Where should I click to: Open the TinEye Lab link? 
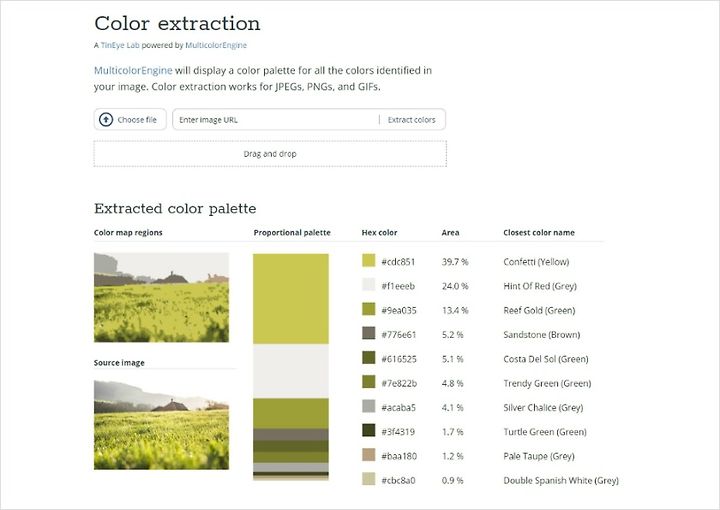(120, 45)
